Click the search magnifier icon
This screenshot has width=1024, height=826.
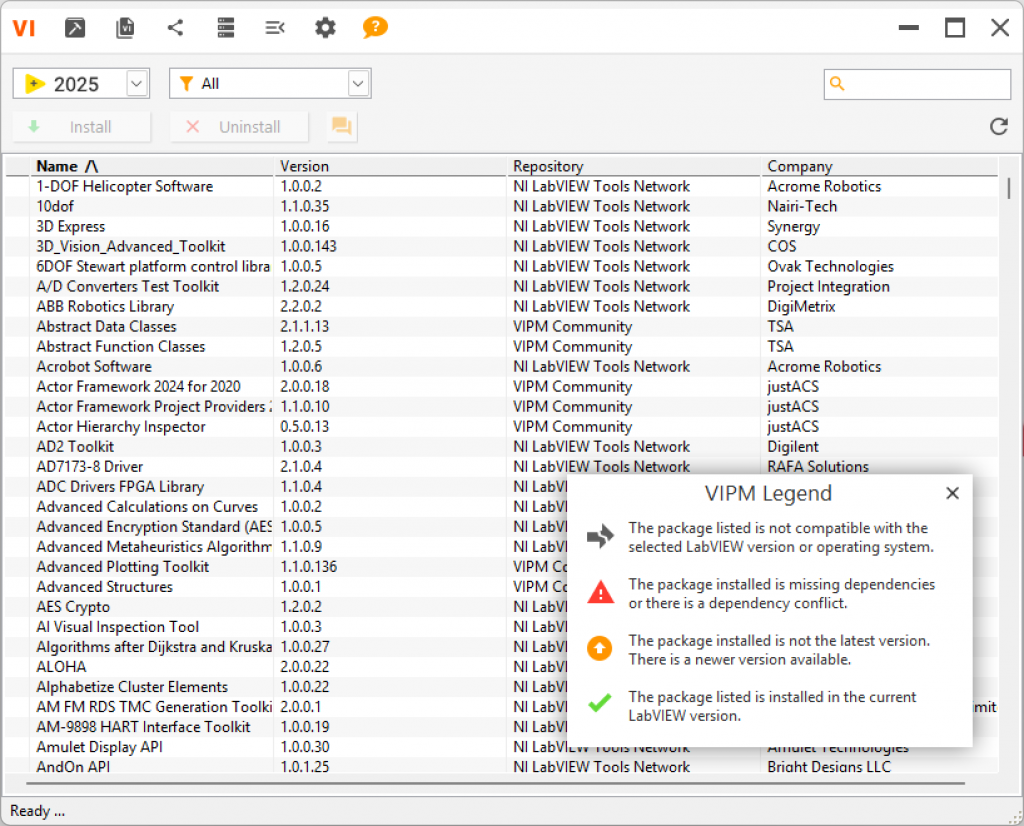coord(837,84)
